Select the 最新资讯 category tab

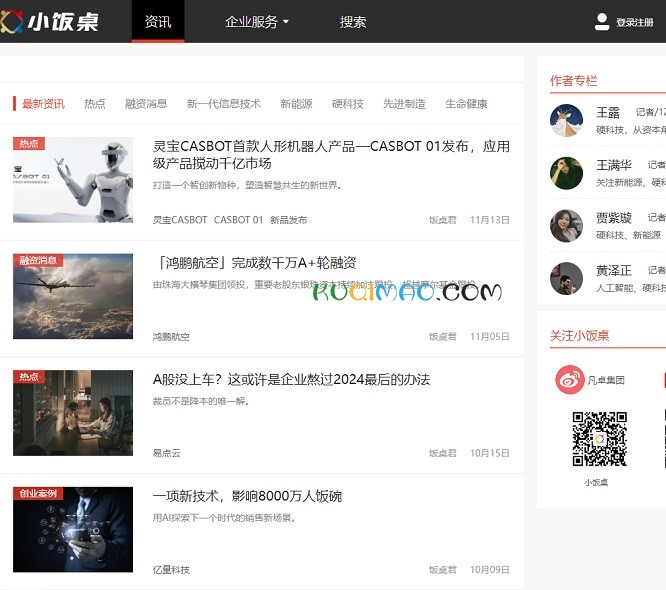click(43, 104)
